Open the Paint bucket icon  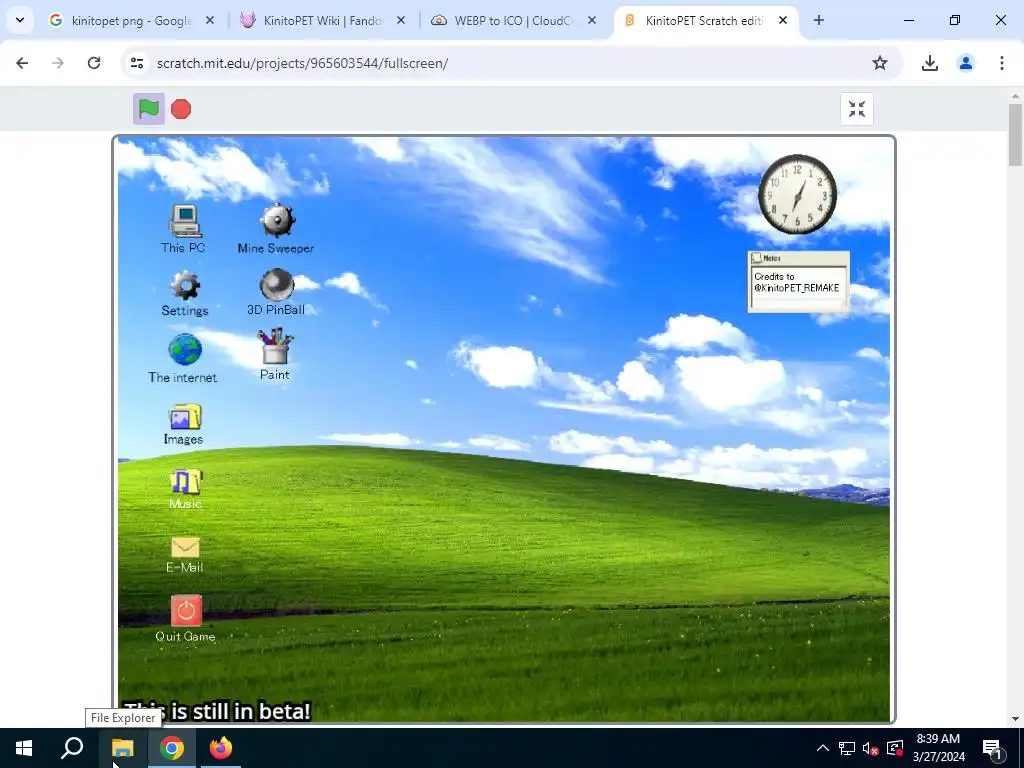point(275,355)
